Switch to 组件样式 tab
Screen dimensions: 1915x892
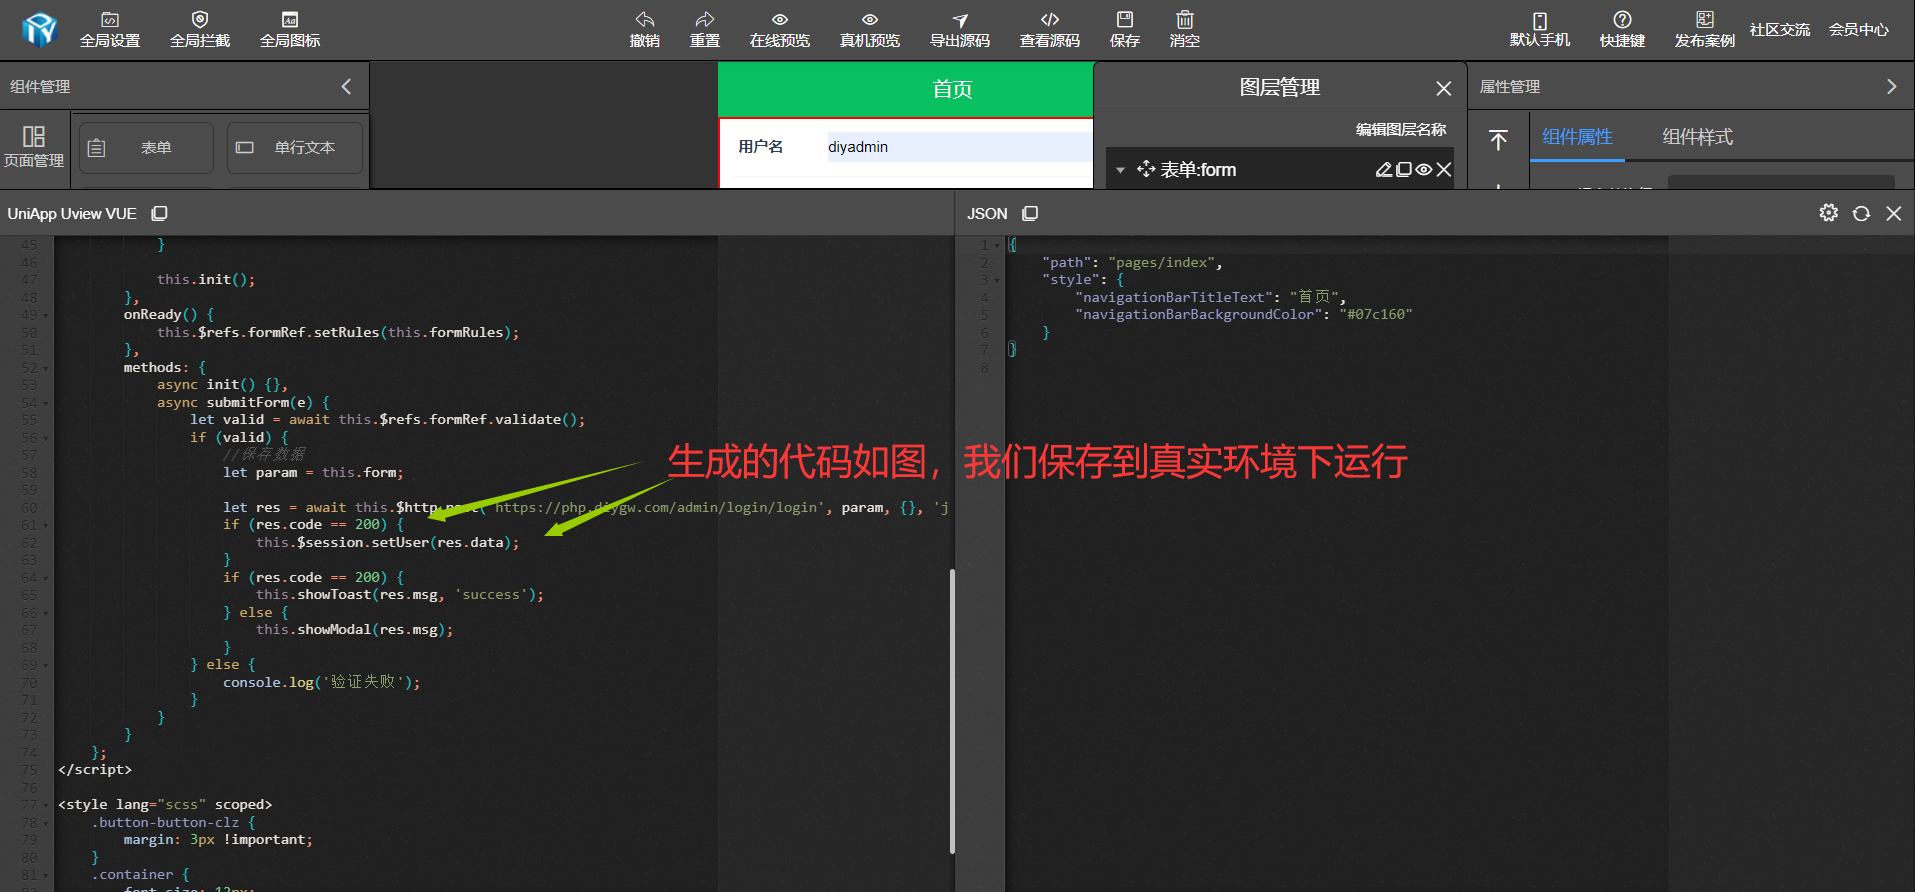click(x=1697, y=137)
